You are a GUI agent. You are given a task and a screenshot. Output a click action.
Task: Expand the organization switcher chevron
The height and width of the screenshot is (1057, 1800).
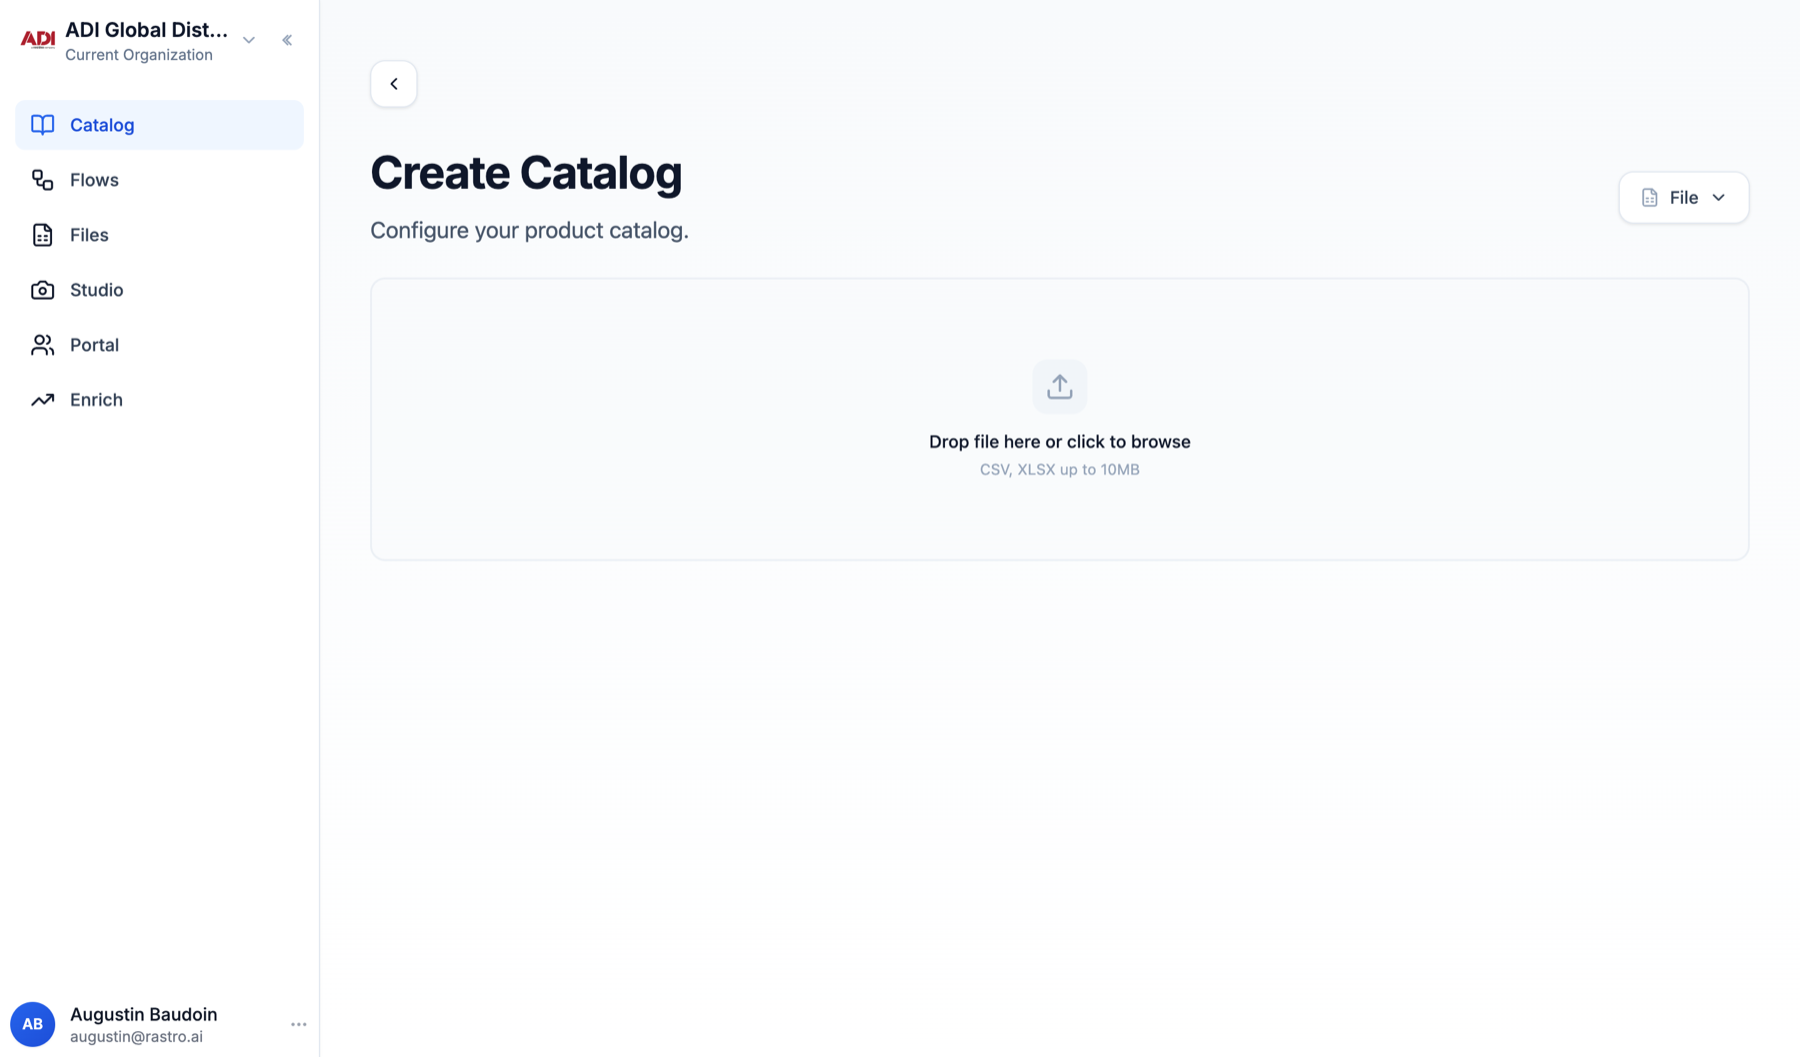(249, 40)
